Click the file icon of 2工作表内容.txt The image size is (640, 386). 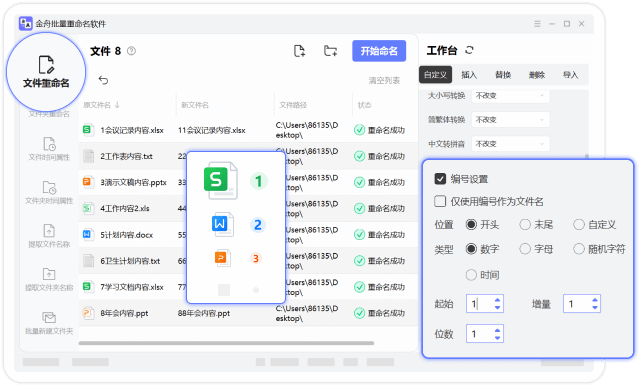[88, 156]
